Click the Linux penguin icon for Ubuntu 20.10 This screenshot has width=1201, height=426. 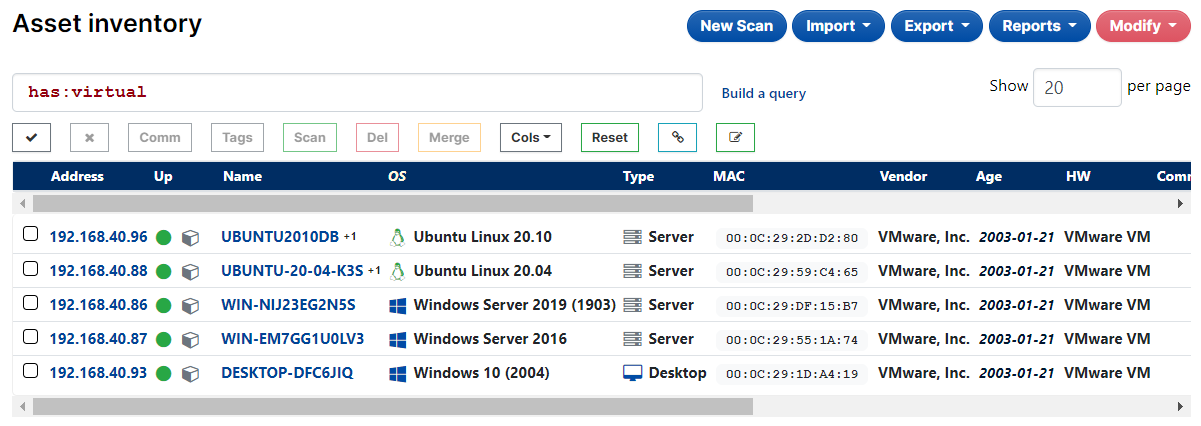coord(397,238)
